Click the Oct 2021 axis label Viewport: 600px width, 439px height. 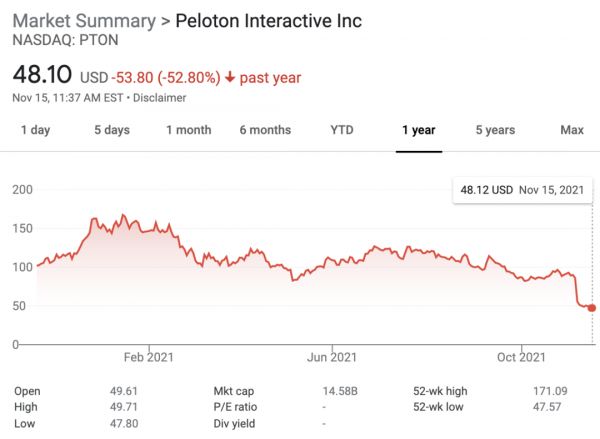click(520, 357)
